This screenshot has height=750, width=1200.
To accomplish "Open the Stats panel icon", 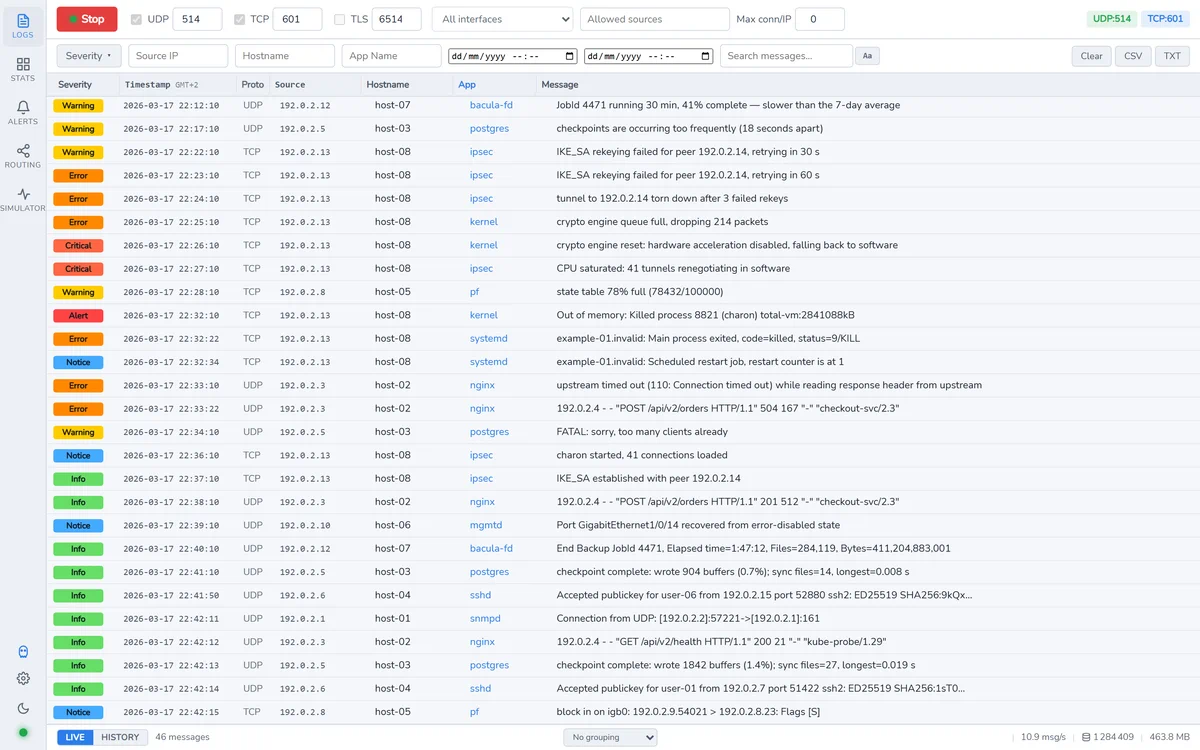I will (23, 70).
